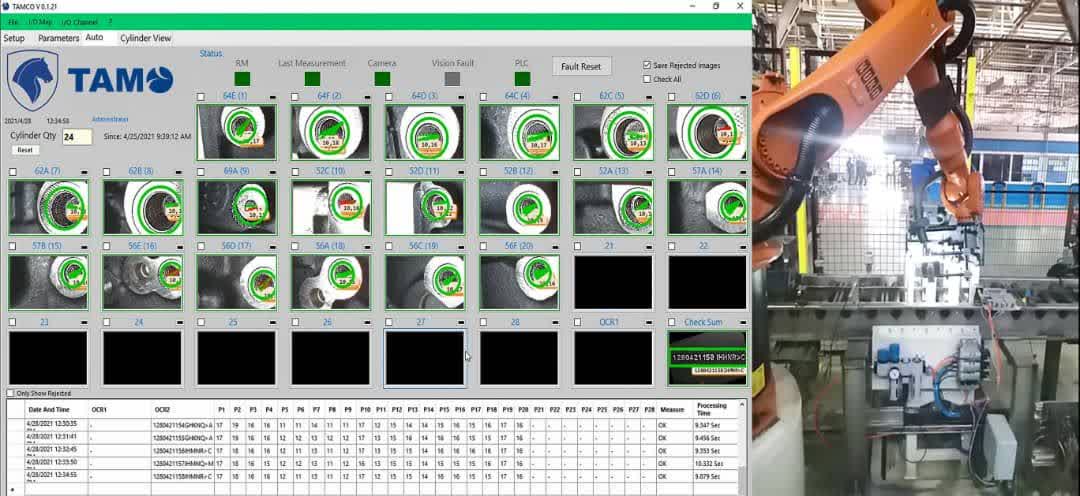Click the RM status indicator square

[242, 78]
